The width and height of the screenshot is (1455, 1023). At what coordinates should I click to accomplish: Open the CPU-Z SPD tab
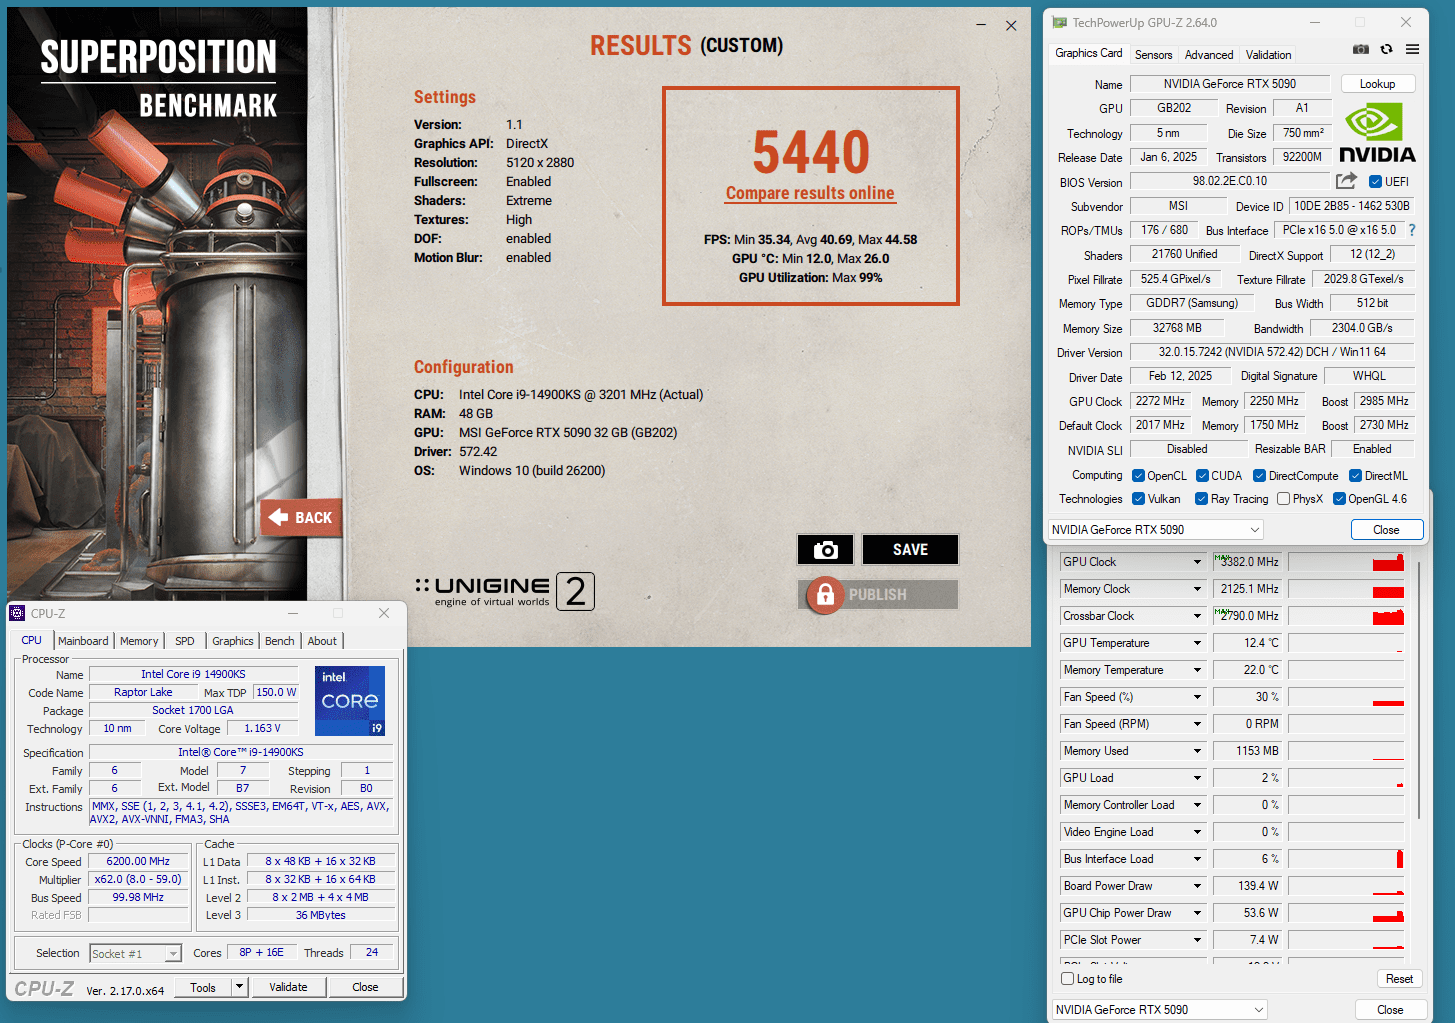185,641
